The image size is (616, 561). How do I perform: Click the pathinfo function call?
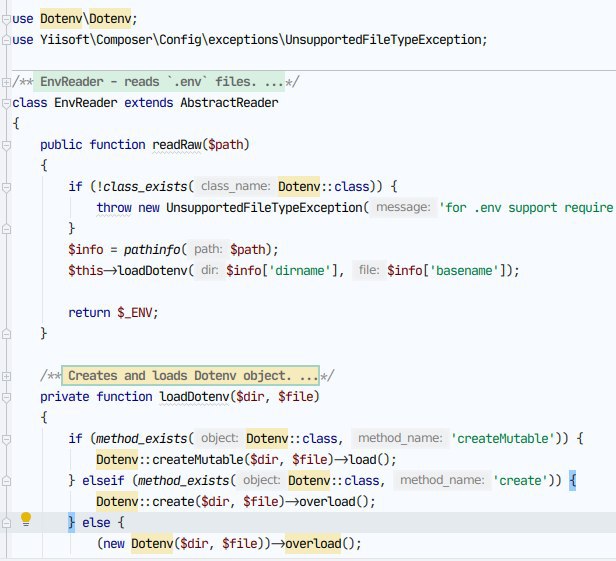point(152,249)
